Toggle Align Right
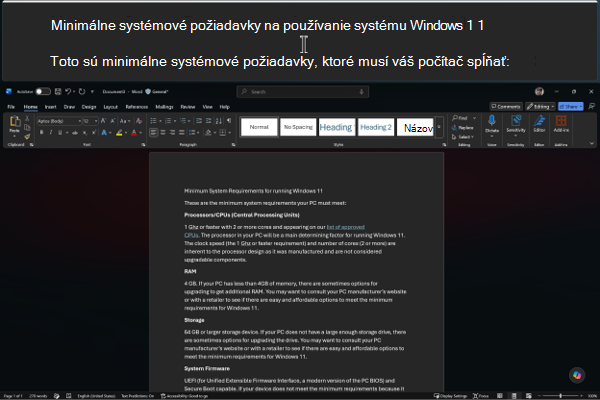The height and width of the screenshot is (400, 600). [x=172, y=133]
